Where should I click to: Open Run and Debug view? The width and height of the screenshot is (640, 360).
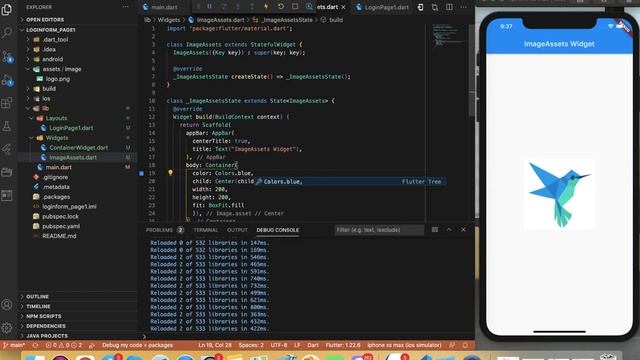point(7,80)
